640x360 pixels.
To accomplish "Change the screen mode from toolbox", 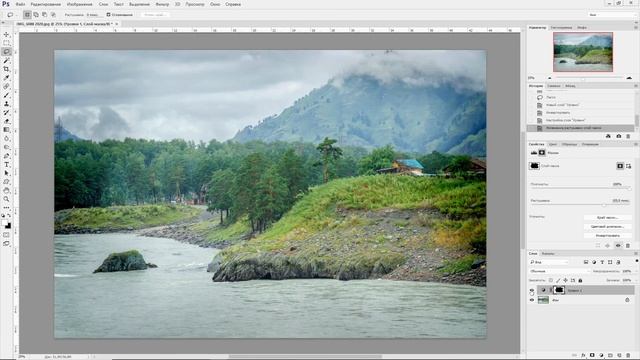I will click(x=7, y=243).
